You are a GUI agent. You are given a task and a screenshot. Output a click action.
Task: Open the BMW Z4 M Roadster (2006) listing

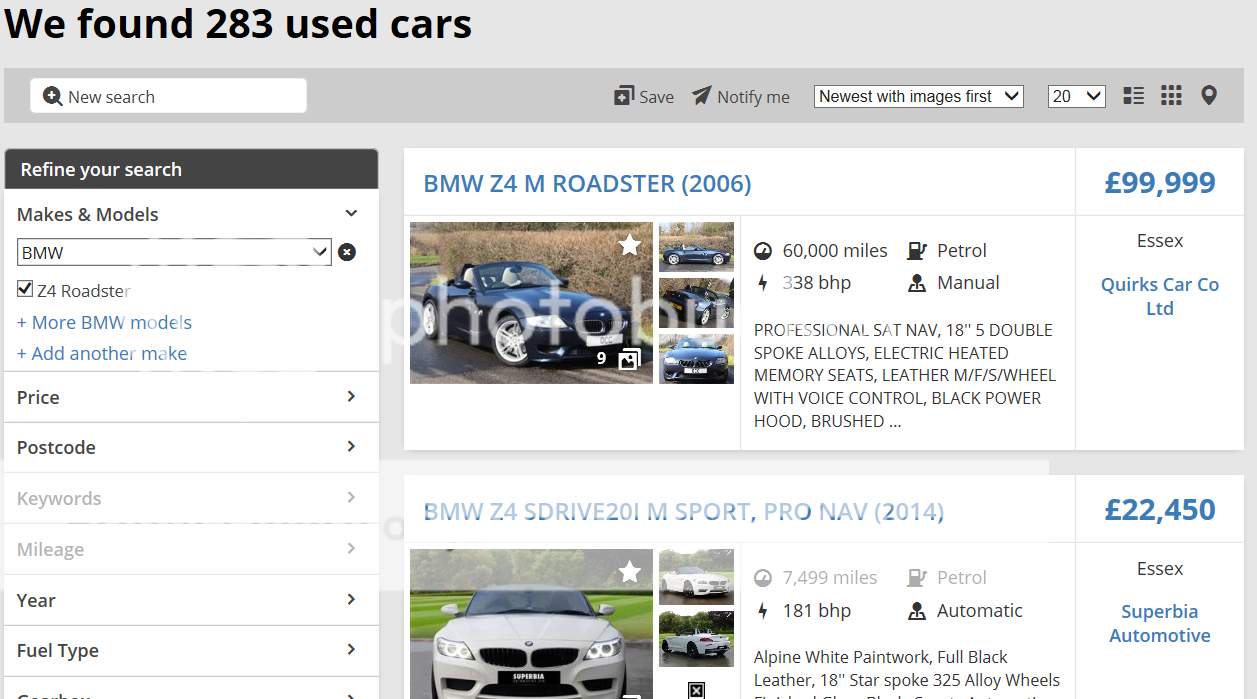coord(587,184)
